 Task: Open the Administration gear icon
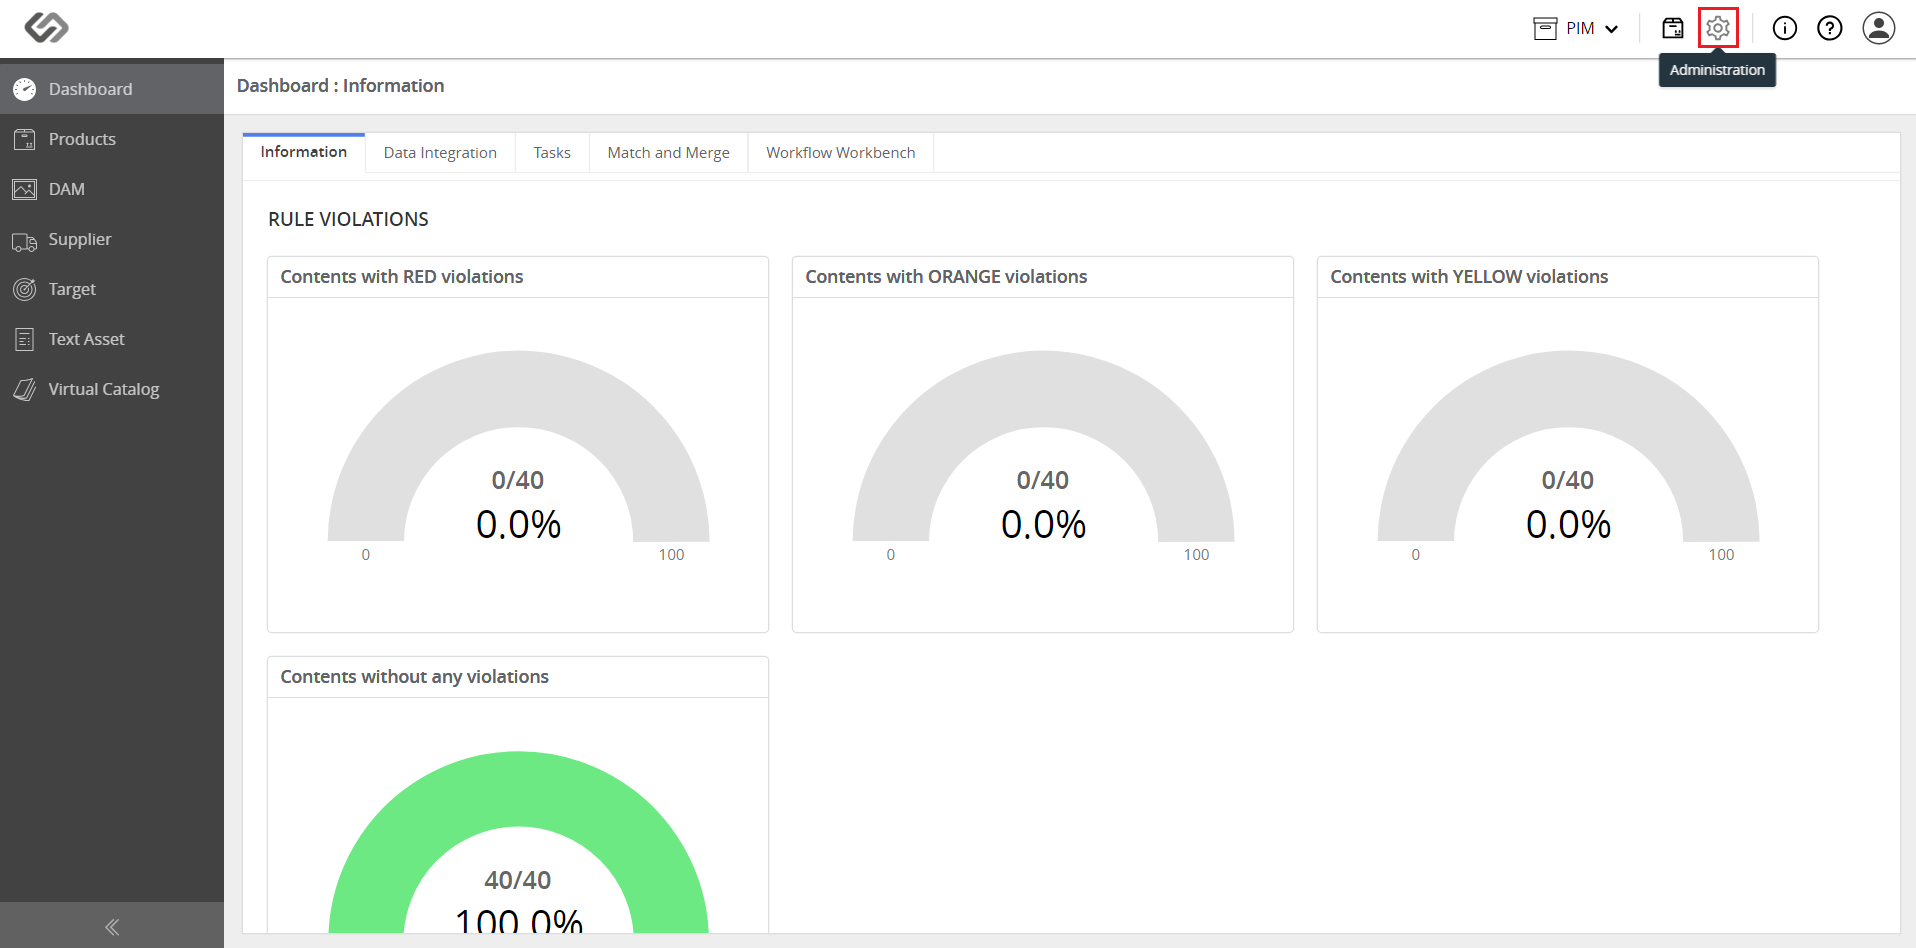click(1718, 28)
